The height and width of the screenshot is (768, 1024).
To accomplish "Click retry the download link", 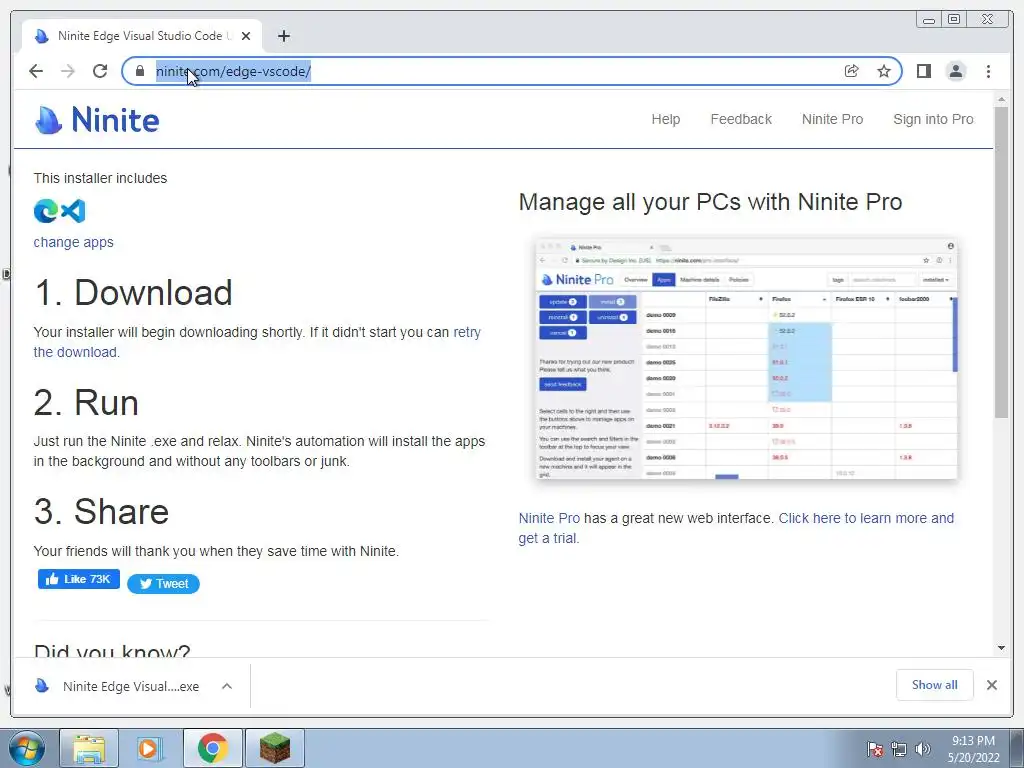I will (467, 332).
